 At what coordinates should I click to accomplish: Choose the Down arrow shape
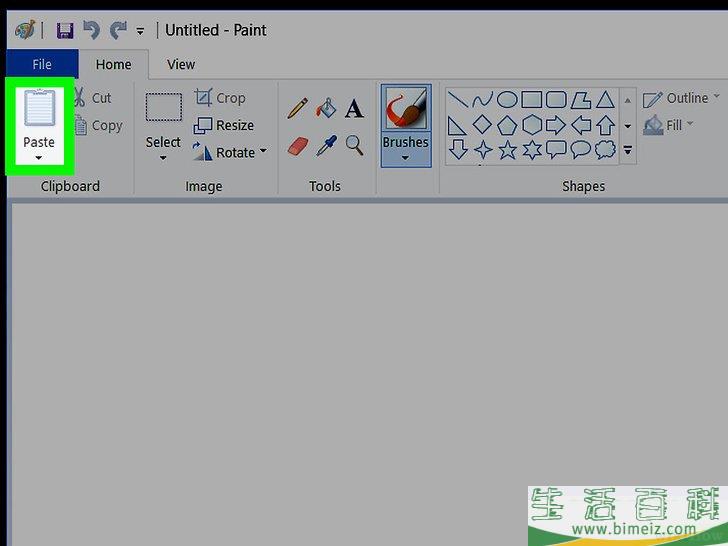click(x=458, y=150)
